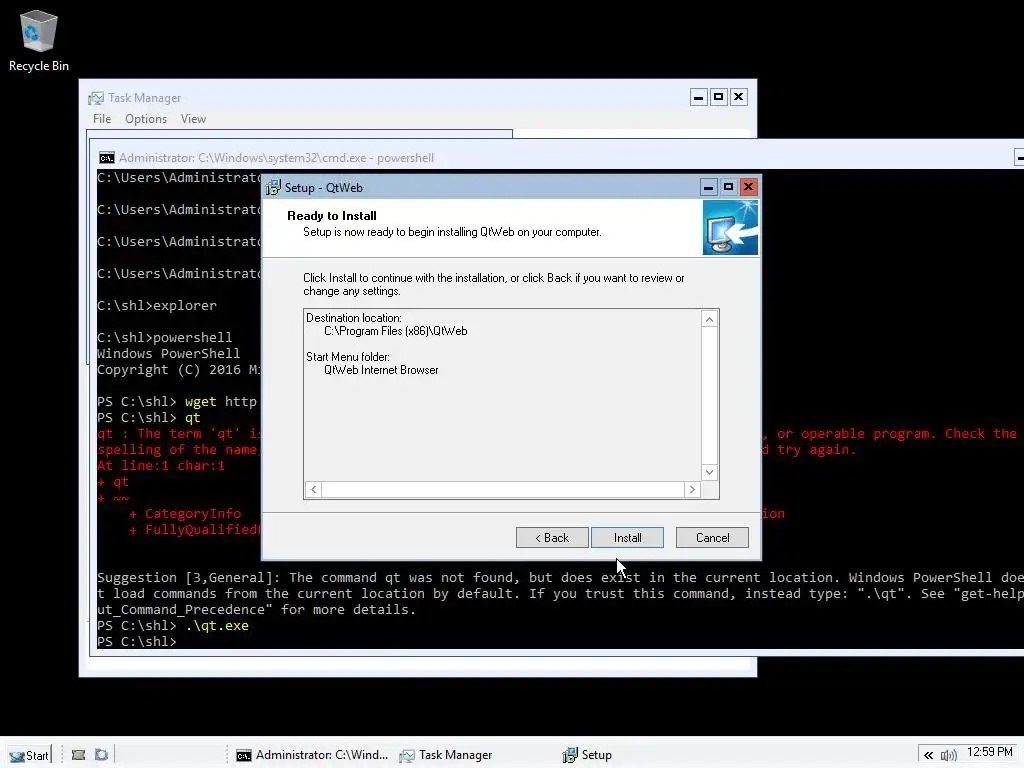
Task: Open Task Manager Options menu
Action: 146,119
